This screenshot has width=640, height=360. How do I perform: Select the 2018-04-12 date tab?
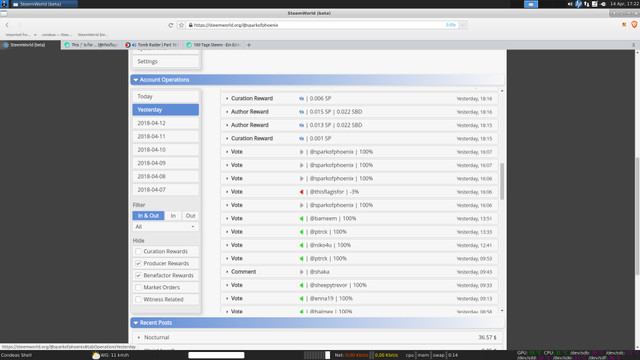click(x=165, y=123)
